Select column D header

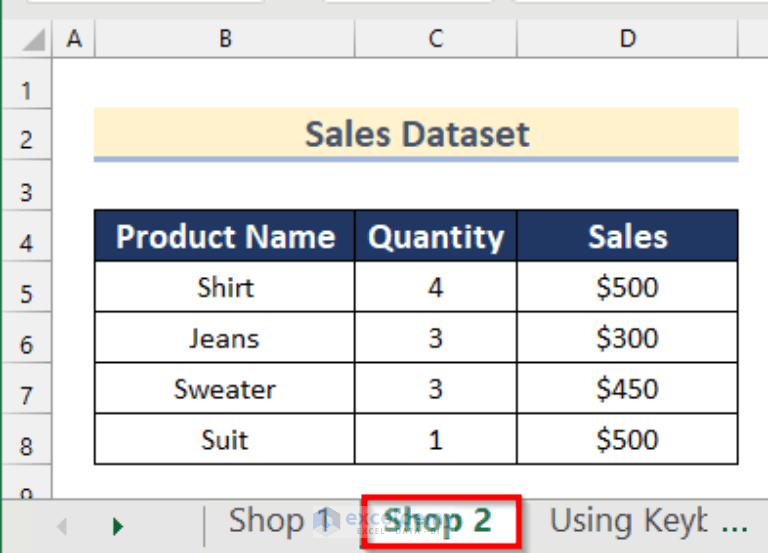pyautogui.click(x=627, y=39)
